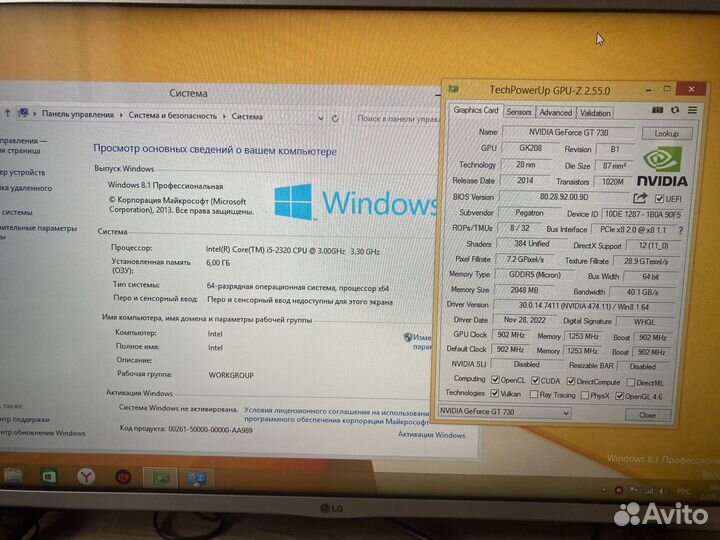This screenshot has height=540, width=720.
Task: Toggle the DirectCompute checkbox
Action: (571, 381)
